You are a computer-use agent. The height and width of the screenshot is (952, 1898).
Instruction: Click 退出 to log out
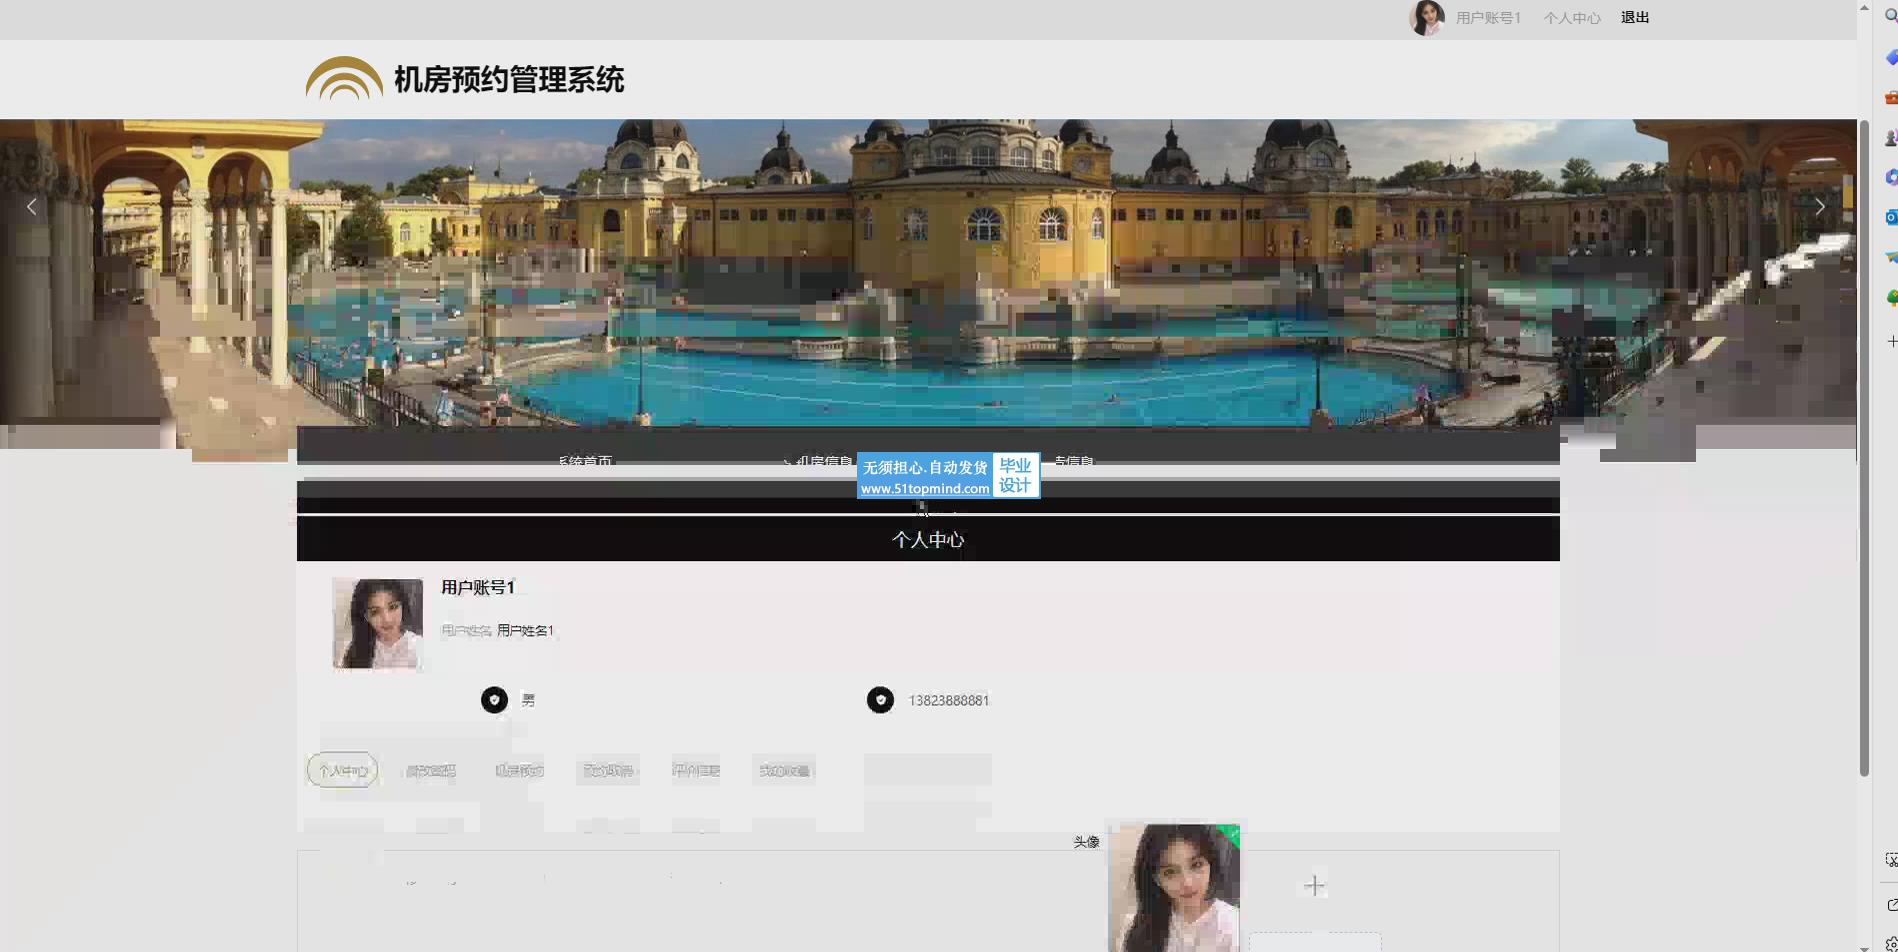(x=1635, y=18)
